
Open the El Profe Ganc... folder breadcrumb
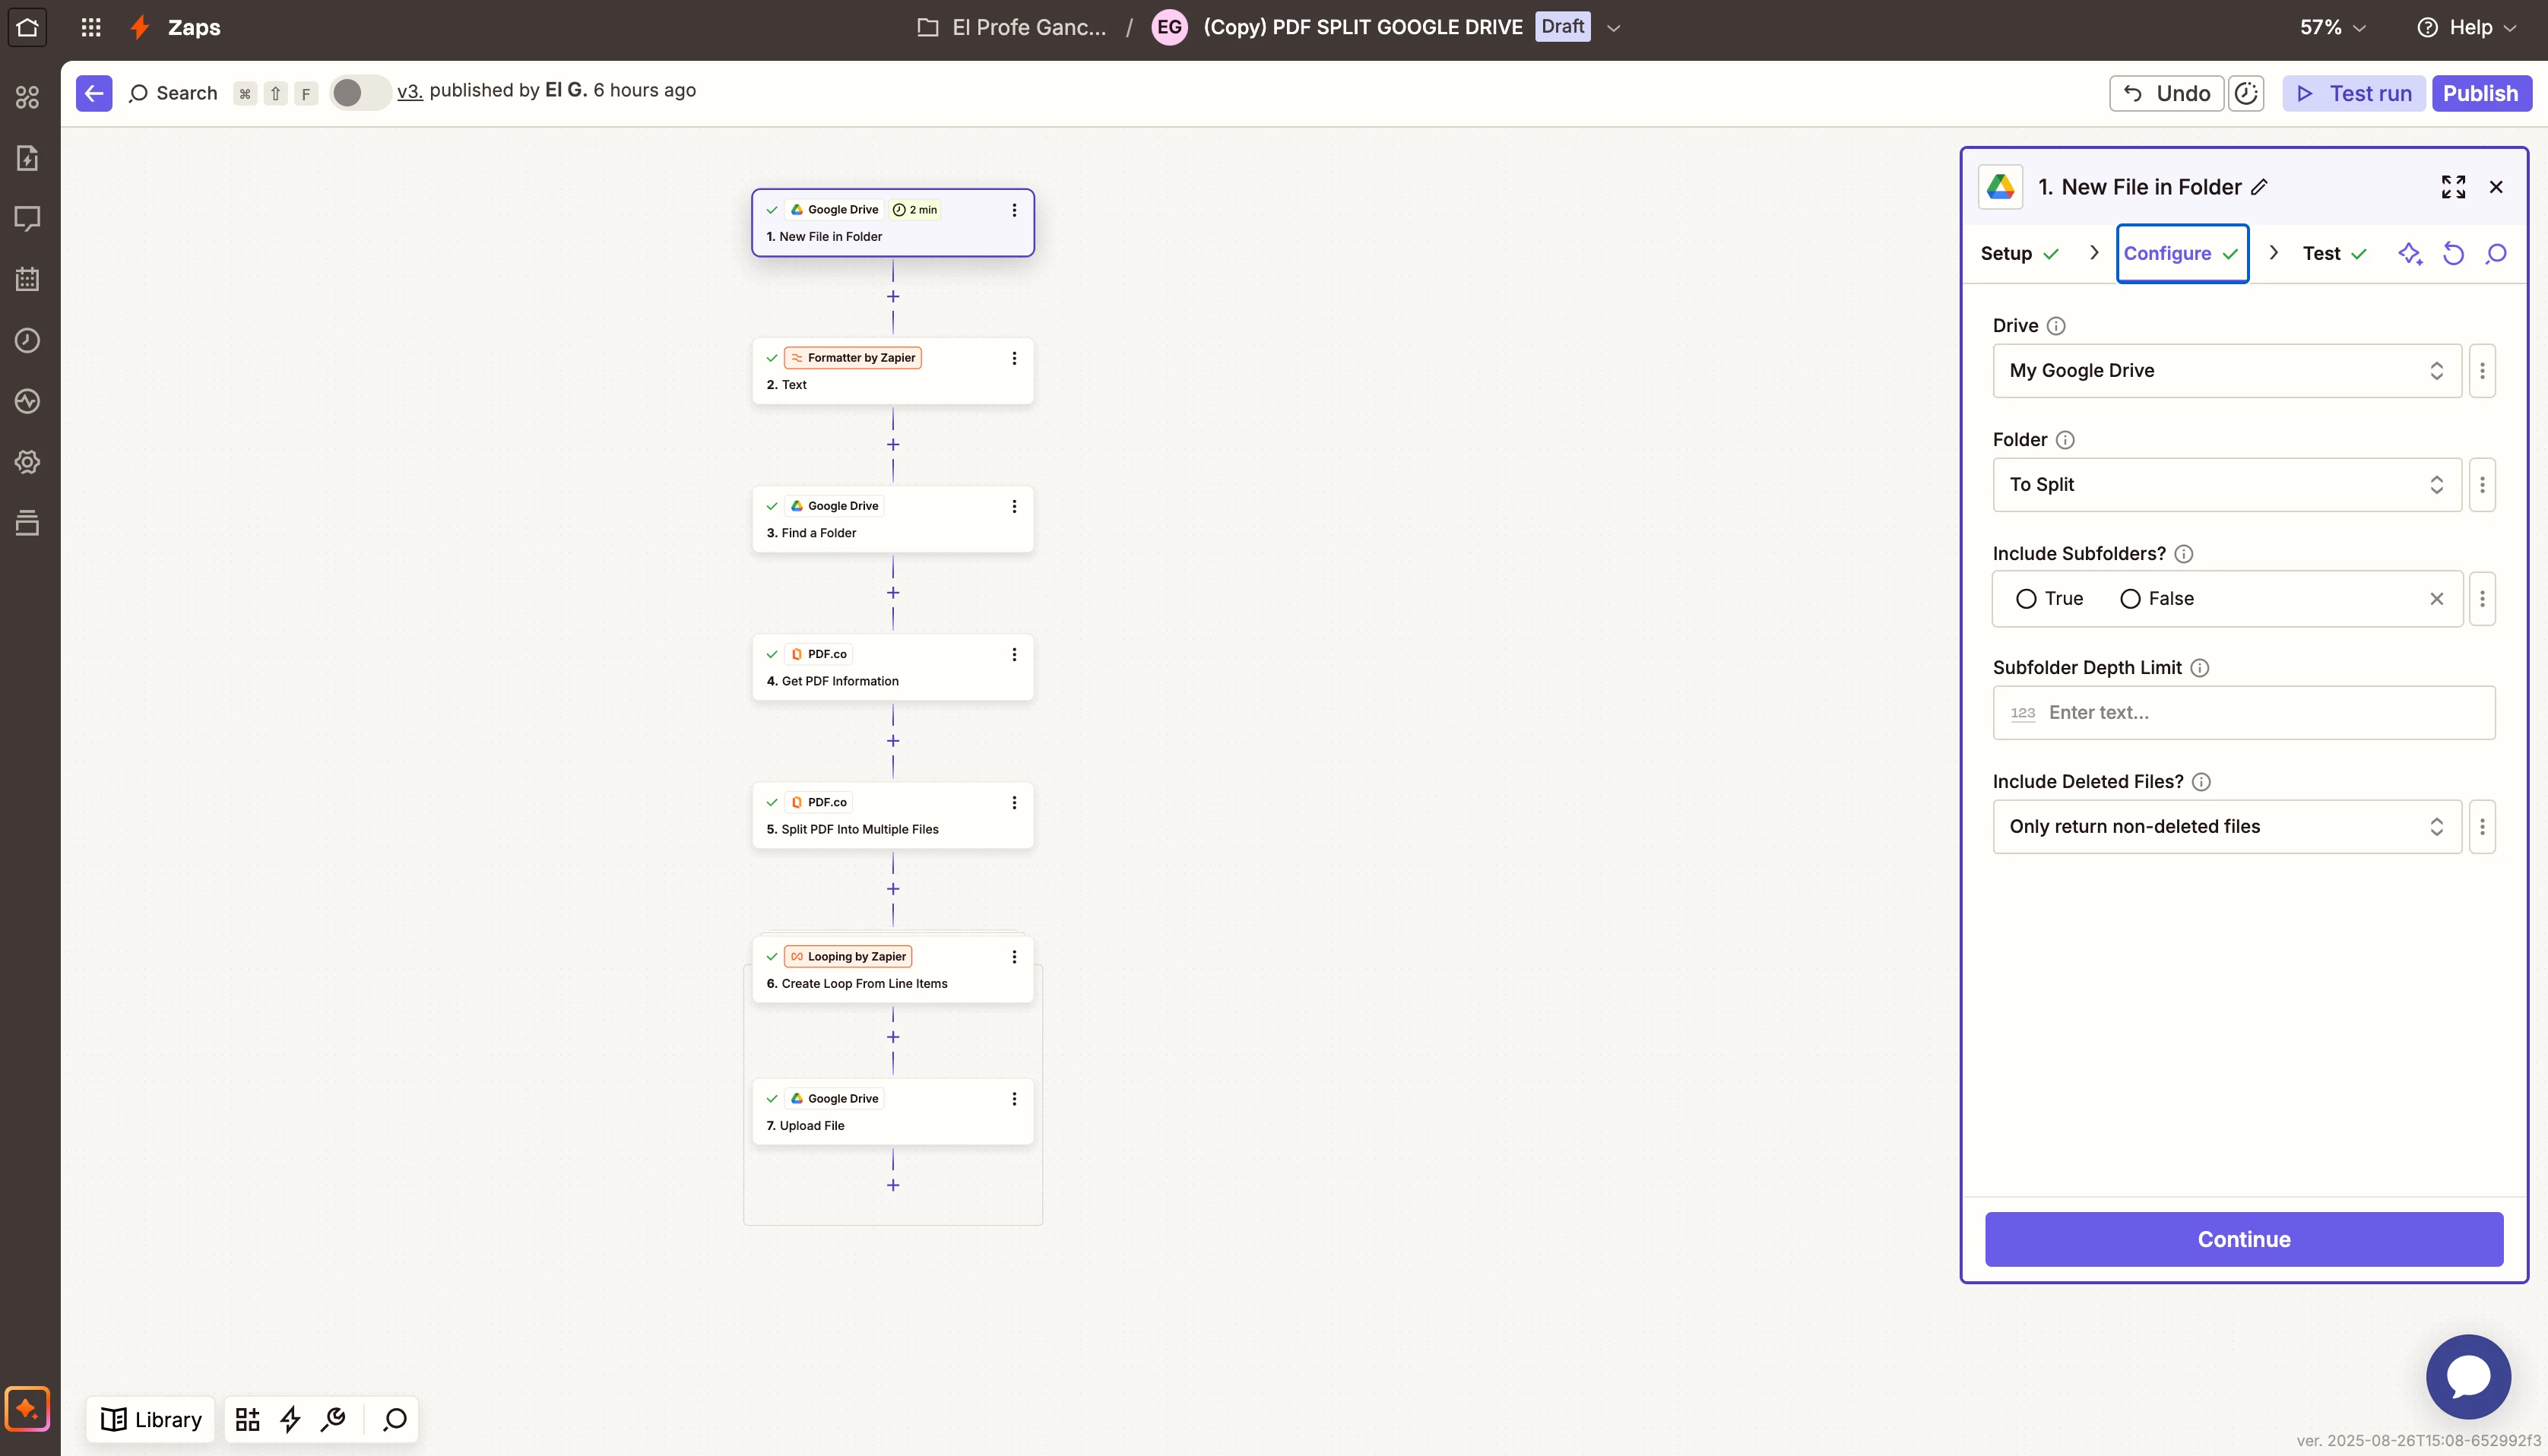click(x=1012, y=27)
